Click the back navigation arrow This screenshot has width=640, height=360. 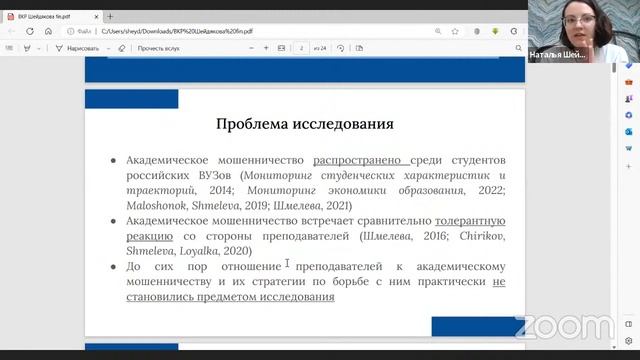(11, 31)
